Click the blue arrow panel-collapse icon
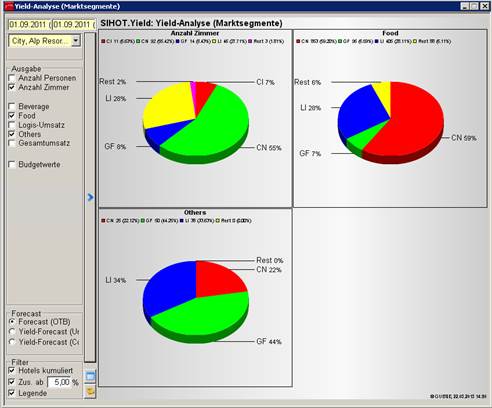The width and height of the screenshot is (492, 408). pyautogui.click(x=90, y=197)
